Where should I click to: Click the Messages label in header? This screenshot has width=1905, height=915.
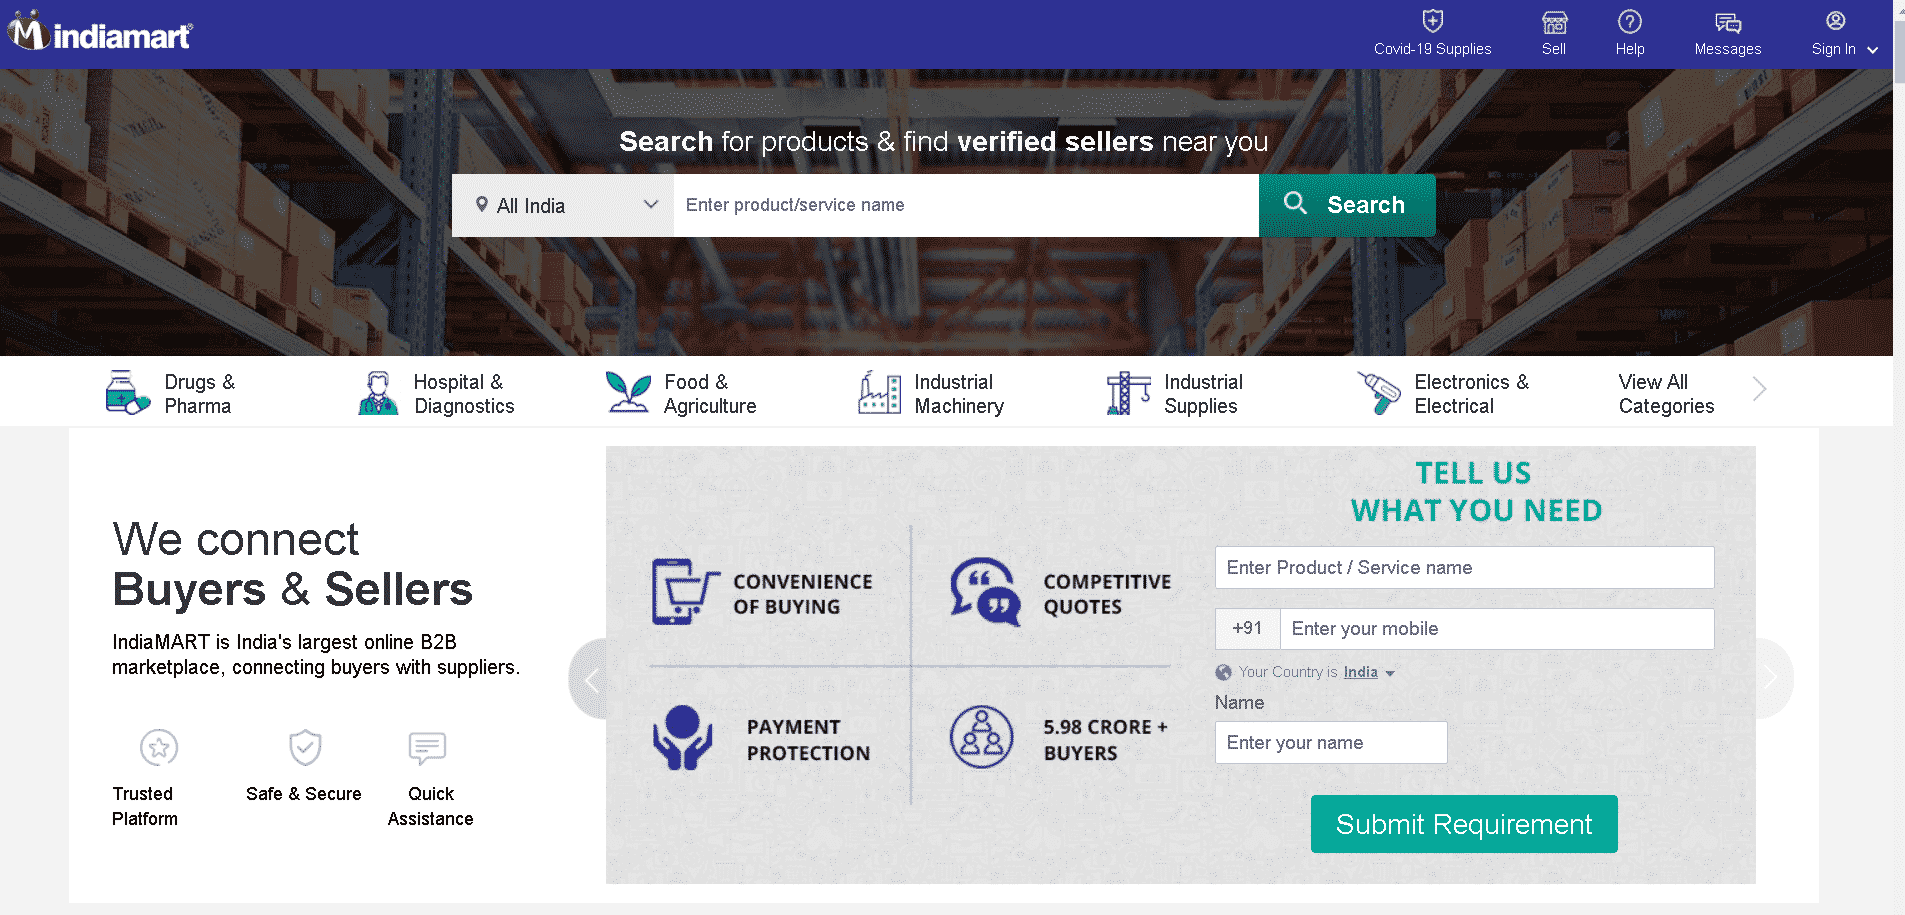pos(1728,49)
